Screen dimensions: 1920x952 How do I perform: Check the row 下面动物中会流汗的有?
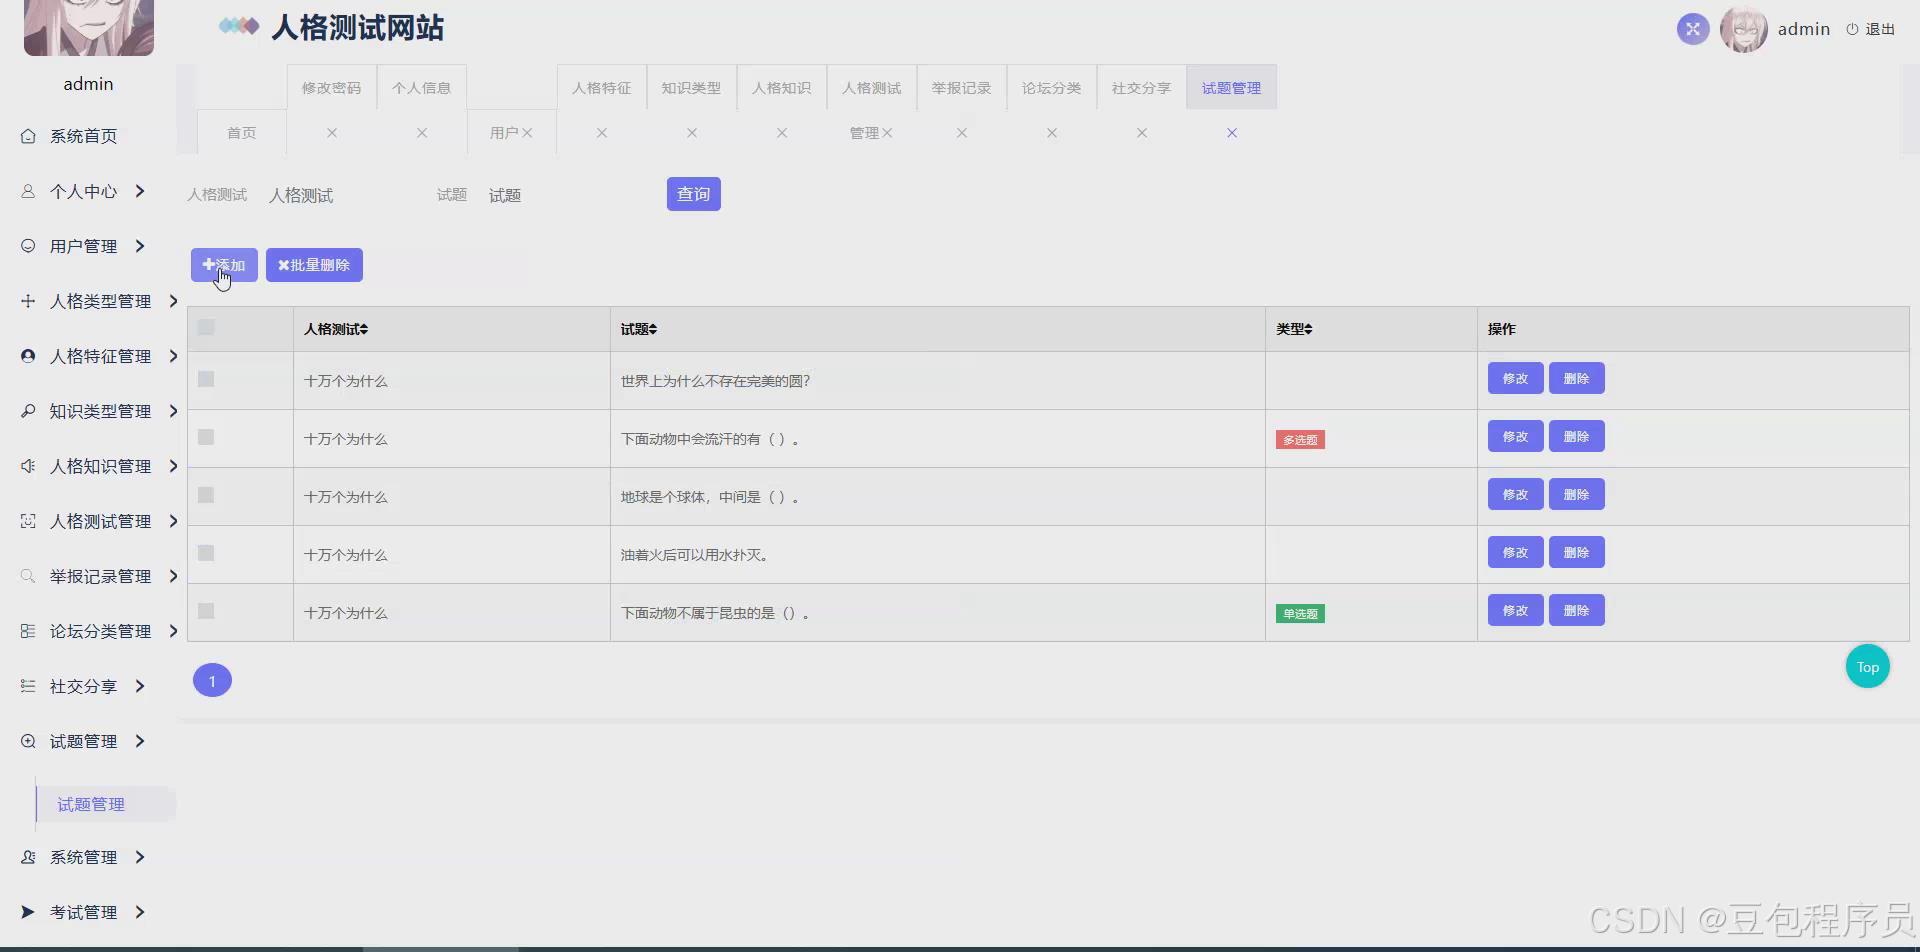(206, 437)
